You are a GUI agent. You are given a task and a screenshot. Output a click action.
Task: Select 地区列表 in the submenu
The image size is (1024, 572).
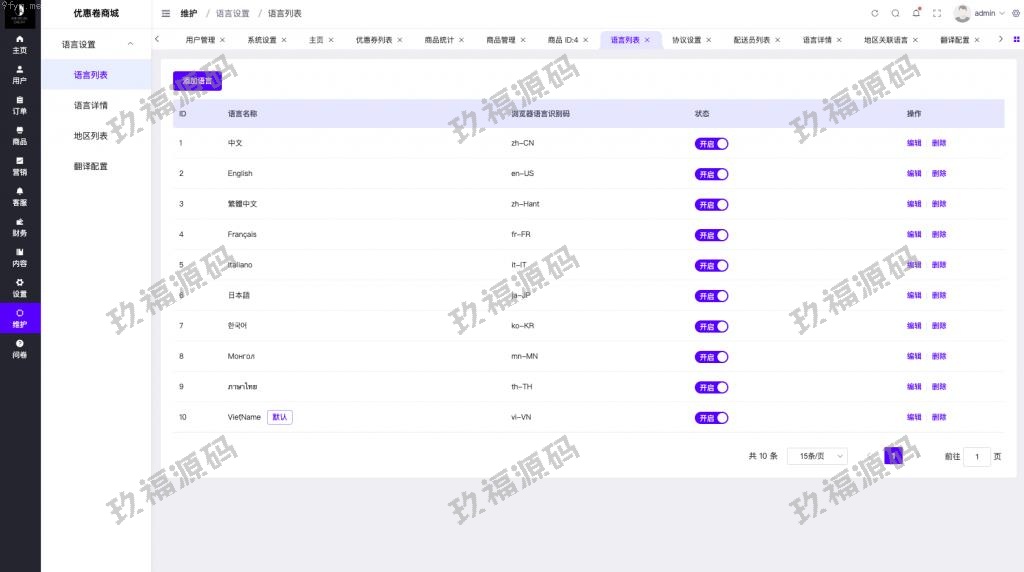90,136
